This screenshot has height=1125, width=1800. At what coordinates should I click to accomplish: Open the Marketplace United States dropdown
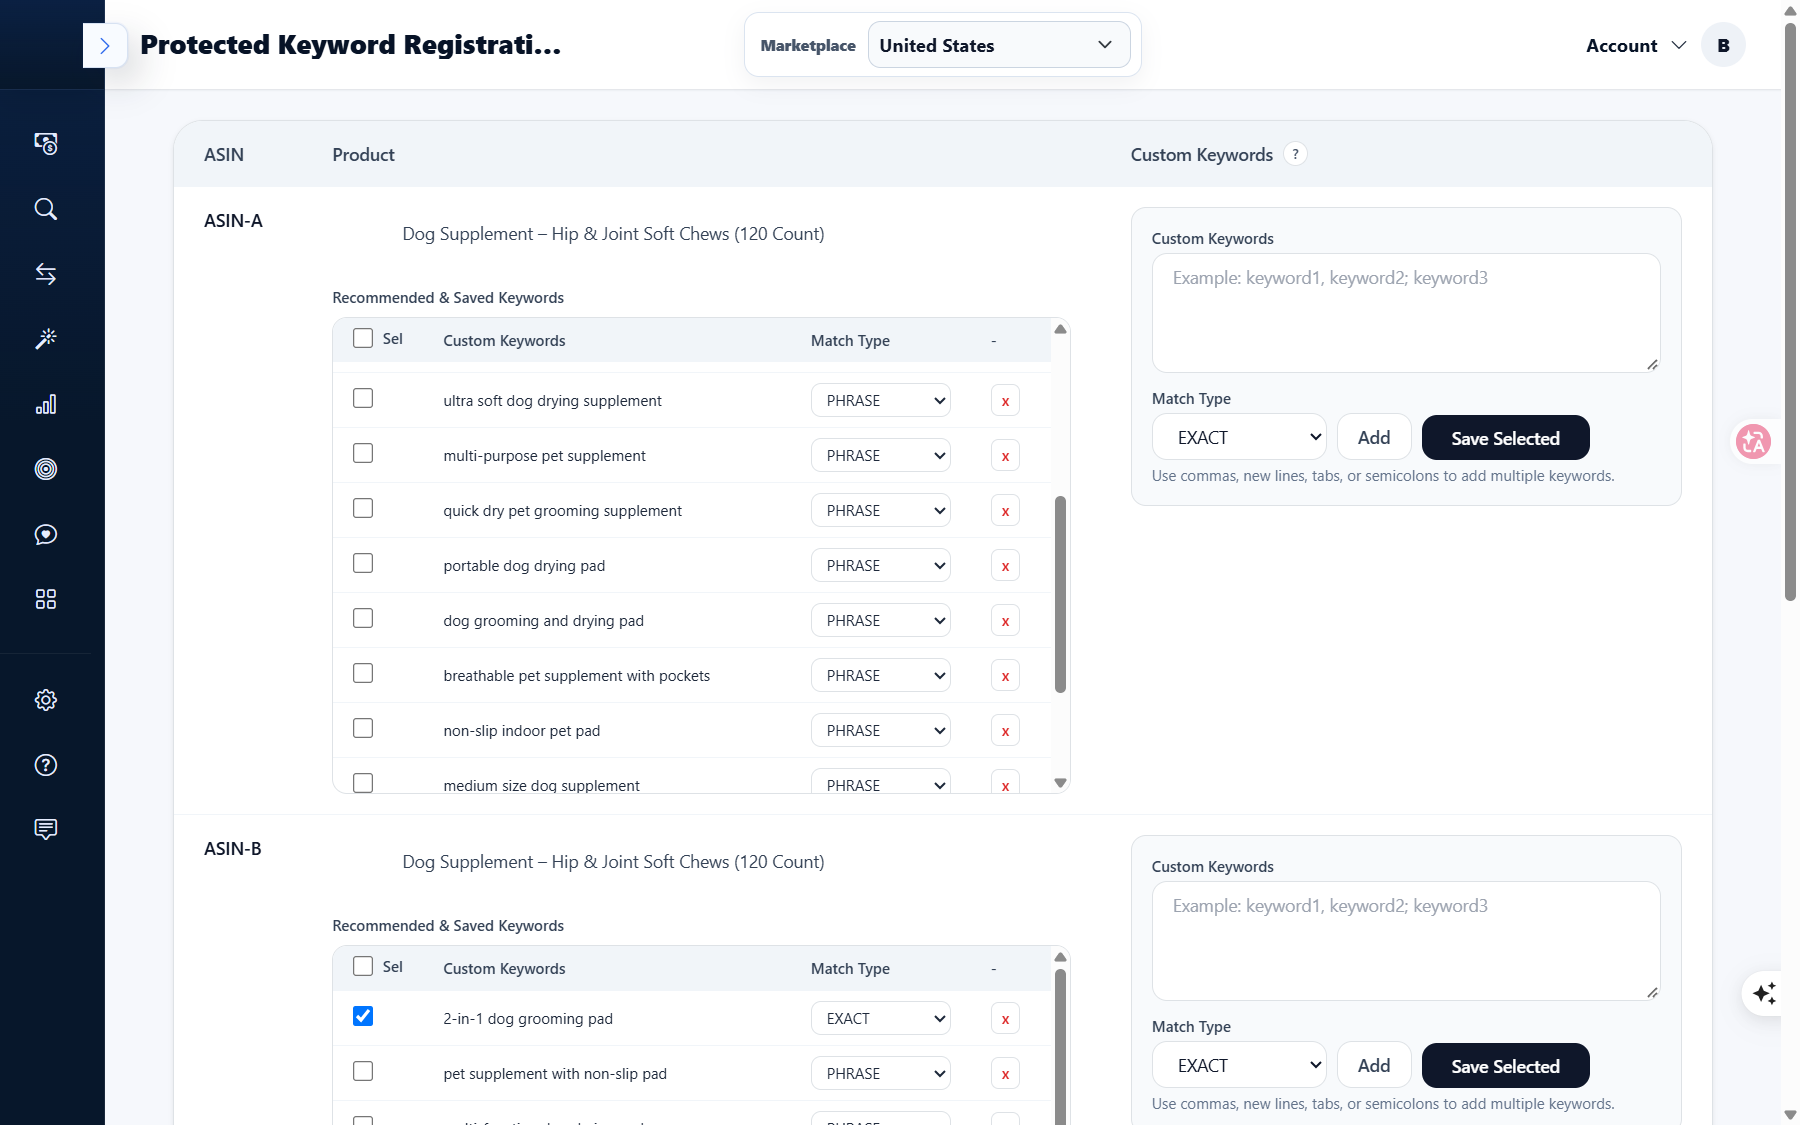[998, 46]
